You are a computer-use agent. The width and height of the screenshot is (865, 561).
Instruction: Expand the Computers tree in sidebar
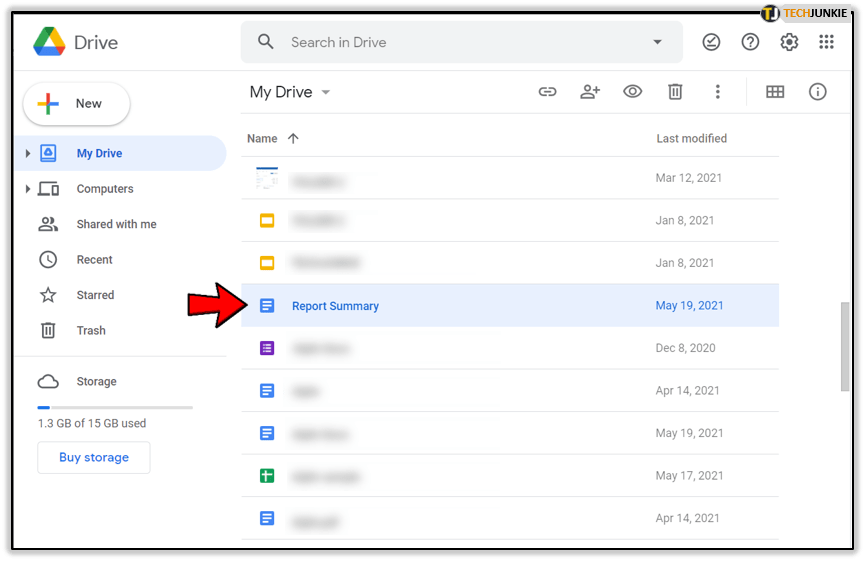tap(28, 189)
